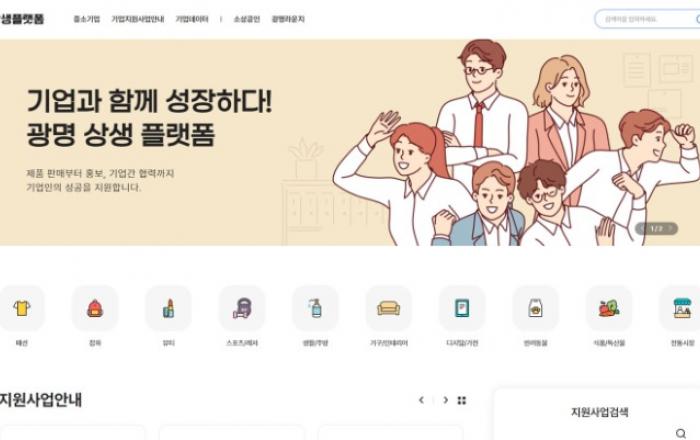The image size is (700, 440).
Task: Open the 중소기업 menu item
Action: coord(87,19)
